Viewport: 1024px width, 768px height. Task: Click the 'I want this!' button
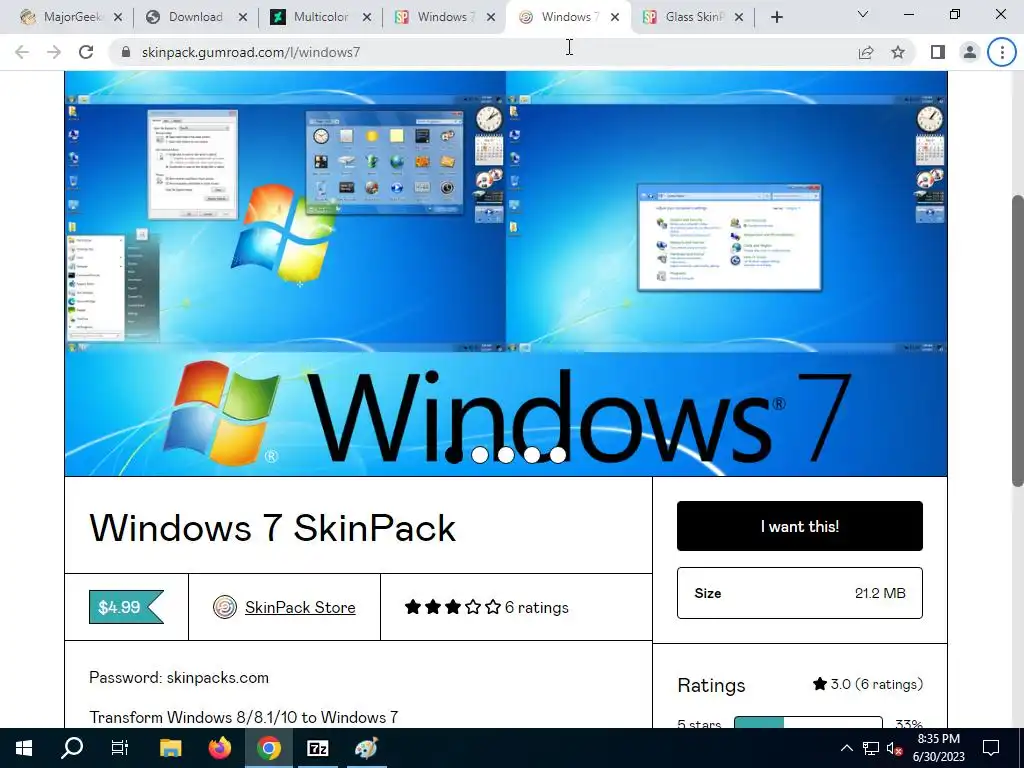[x=799, y=526]
